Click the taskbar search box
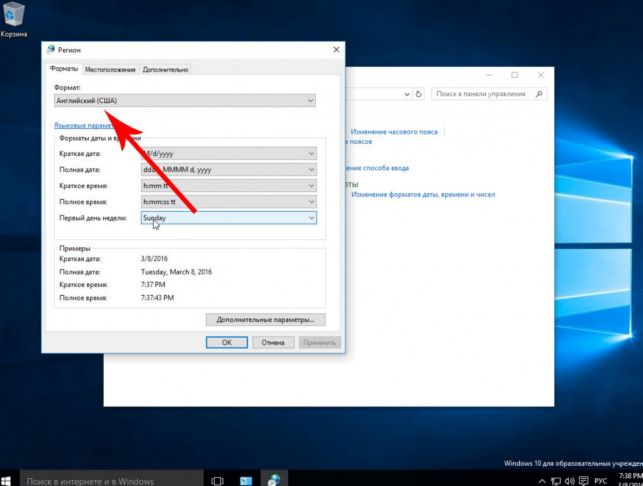643x486 pixels. [x=112, y=479]
